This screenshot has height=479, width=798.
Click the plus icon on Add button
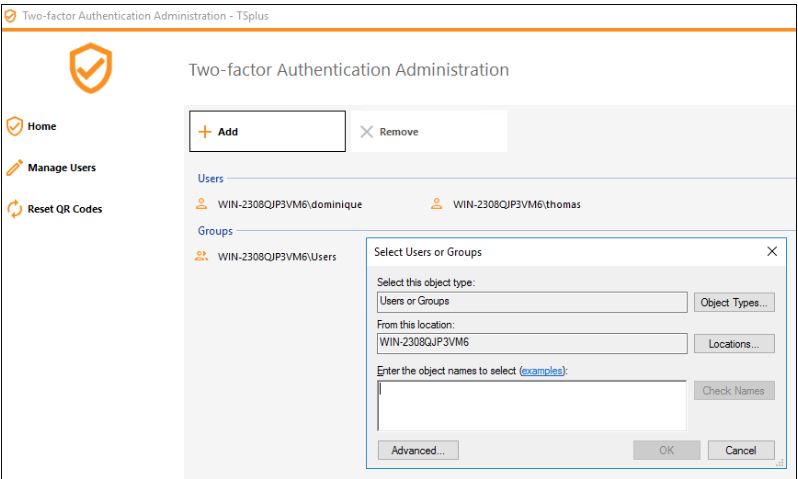(205, 132)
